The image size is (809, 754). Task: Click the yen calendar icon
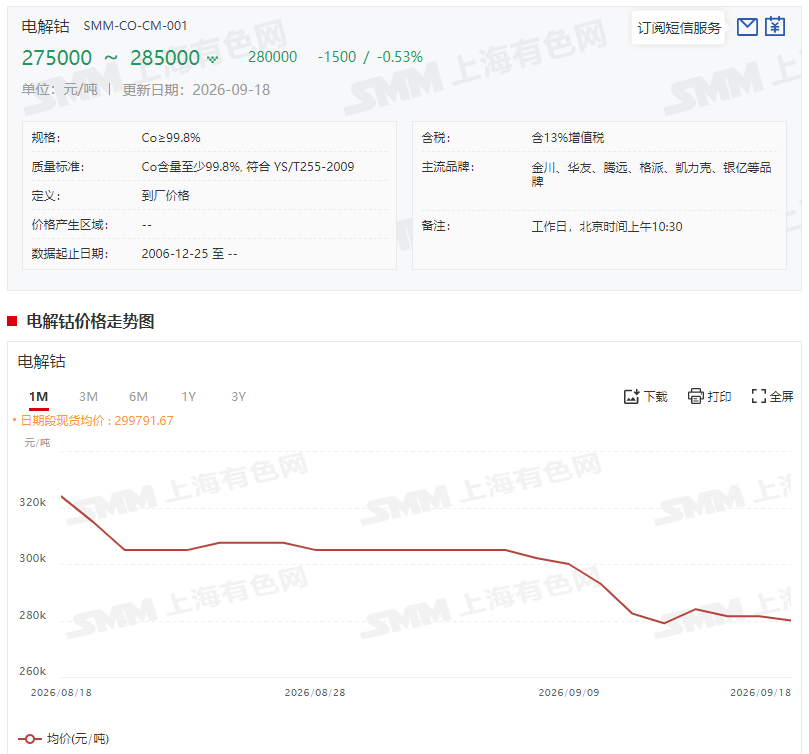pyautogui.click(x=774, y=26)
